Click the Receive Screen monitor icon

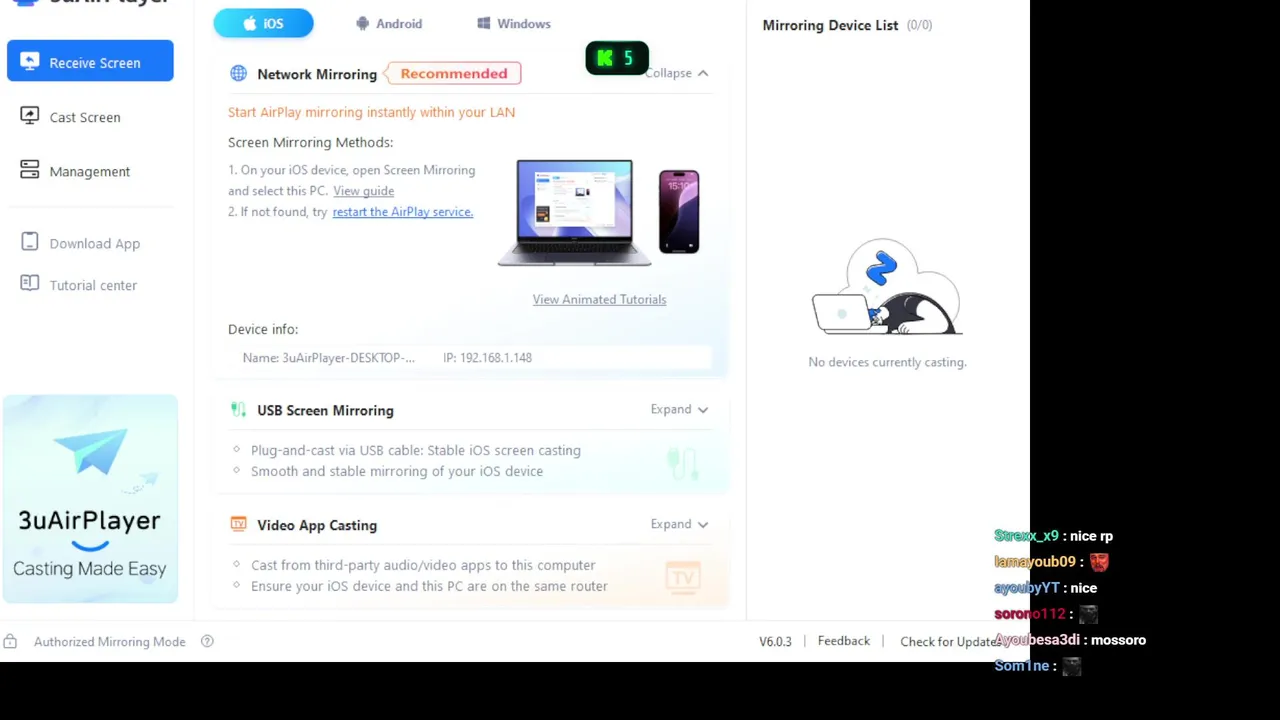(x=30, y=62)
